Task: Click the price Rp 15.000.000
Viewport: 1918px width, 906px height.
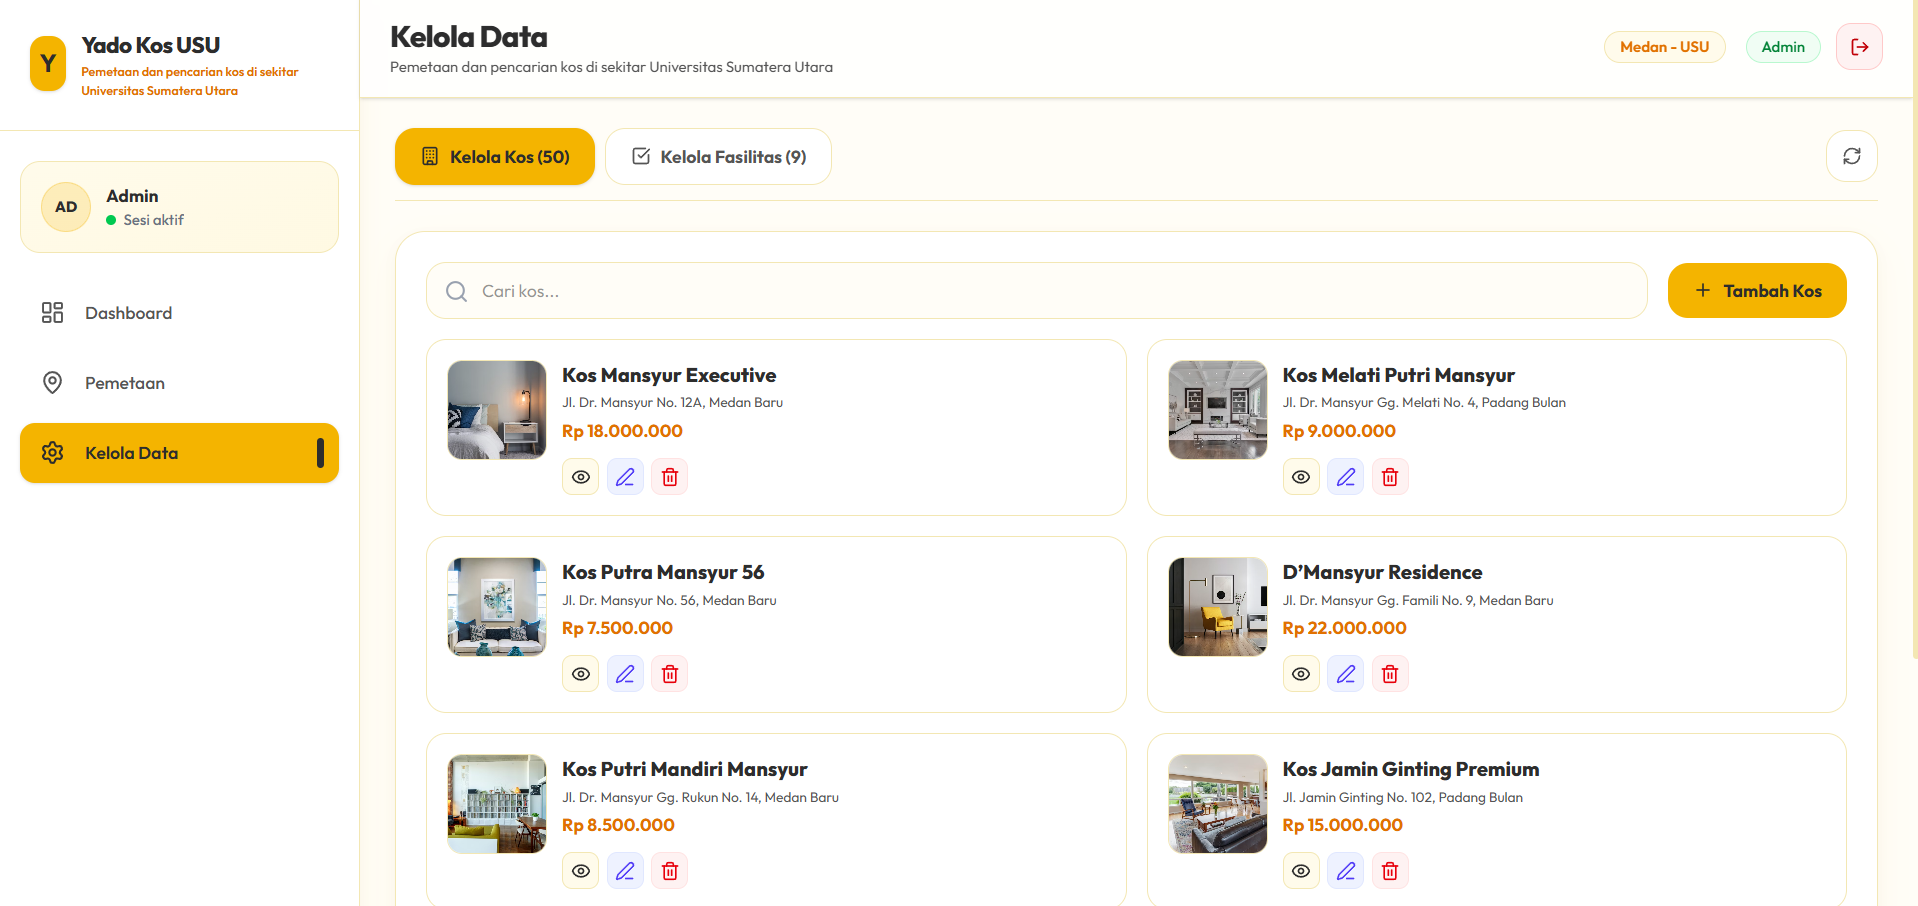Action: click(x=1342, y=825)
